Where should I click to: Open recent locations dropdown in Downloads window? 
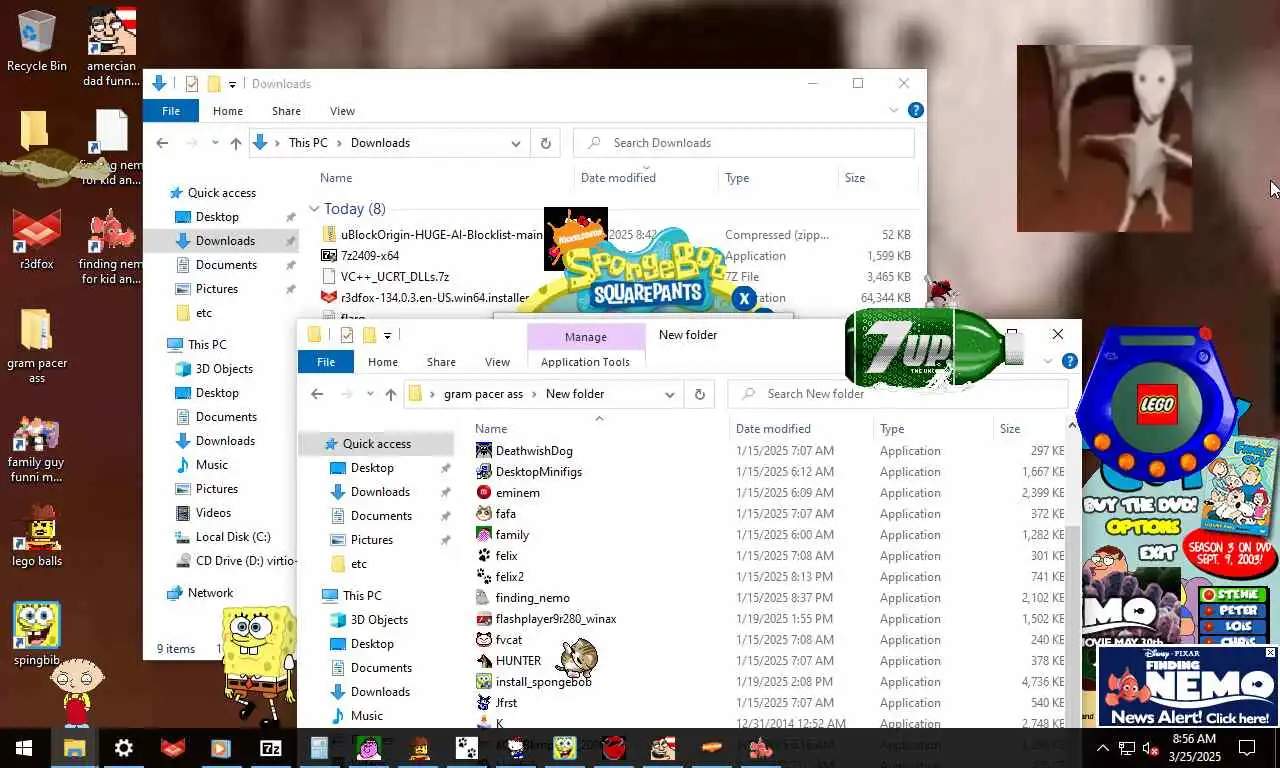215,143
